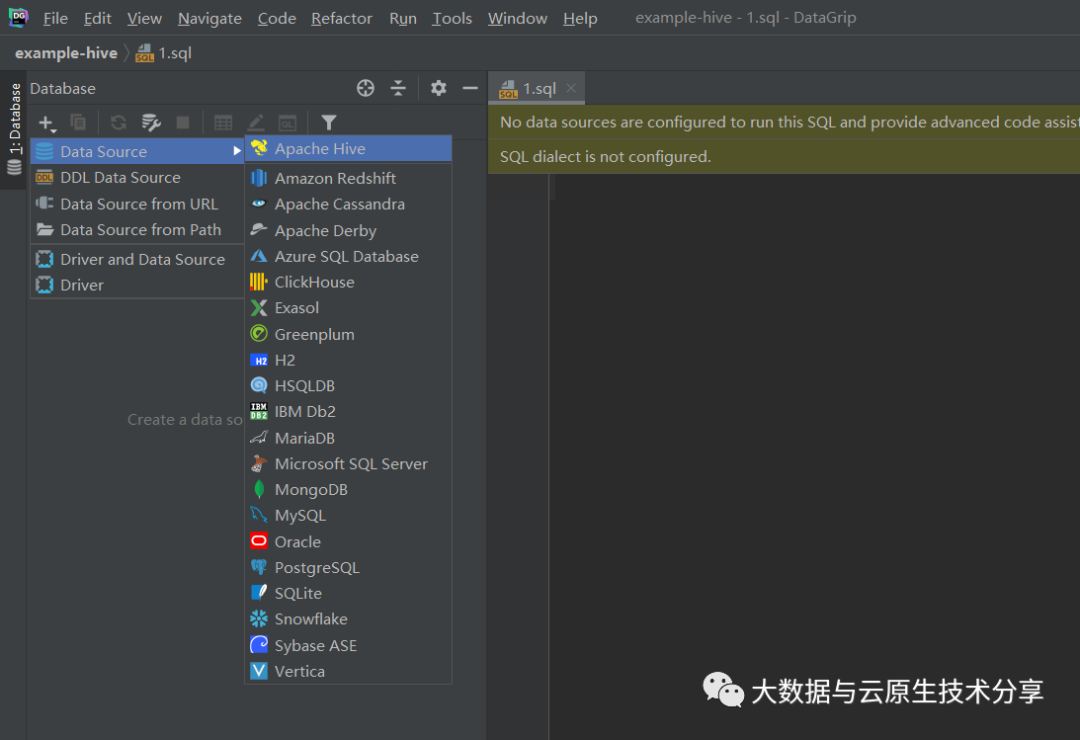Open the File menu
Image resolution: width=1080 pixels, height=740 pixels.
click(55, 19)
